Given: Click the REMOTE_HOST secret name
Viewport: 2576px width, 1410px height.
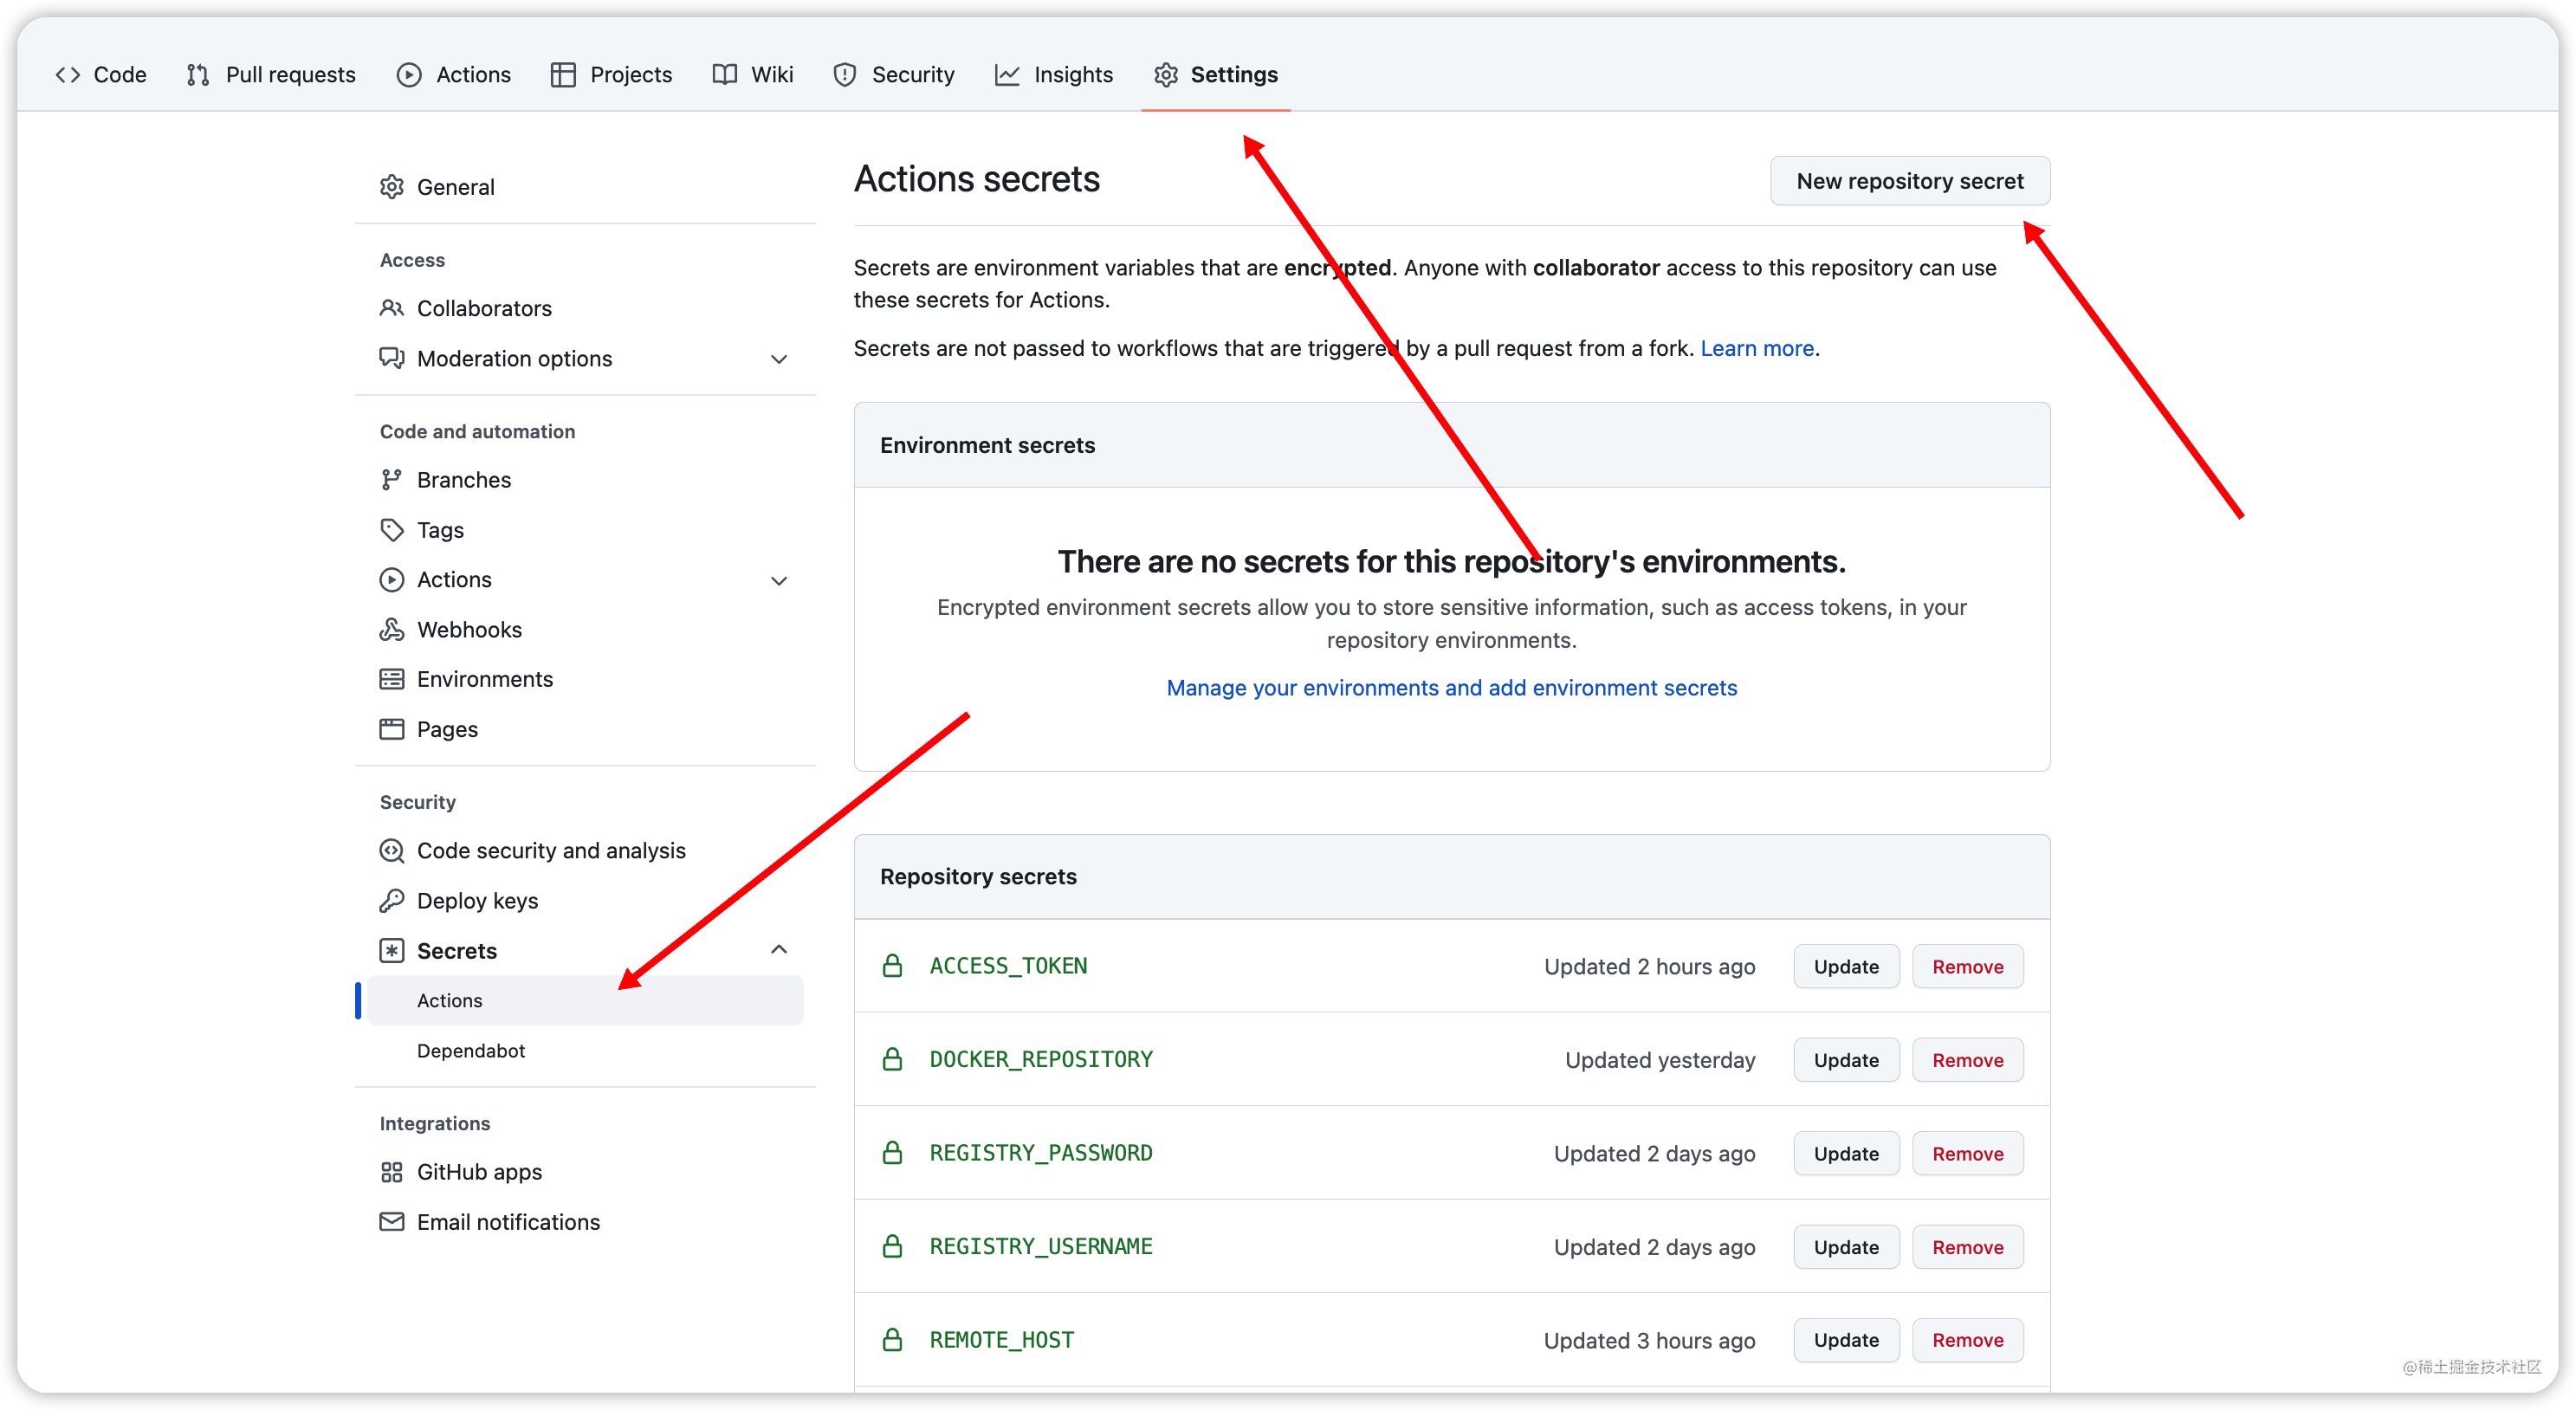Looking at the screenshot, I should pyautogui.click(x=1002, y=1340).
